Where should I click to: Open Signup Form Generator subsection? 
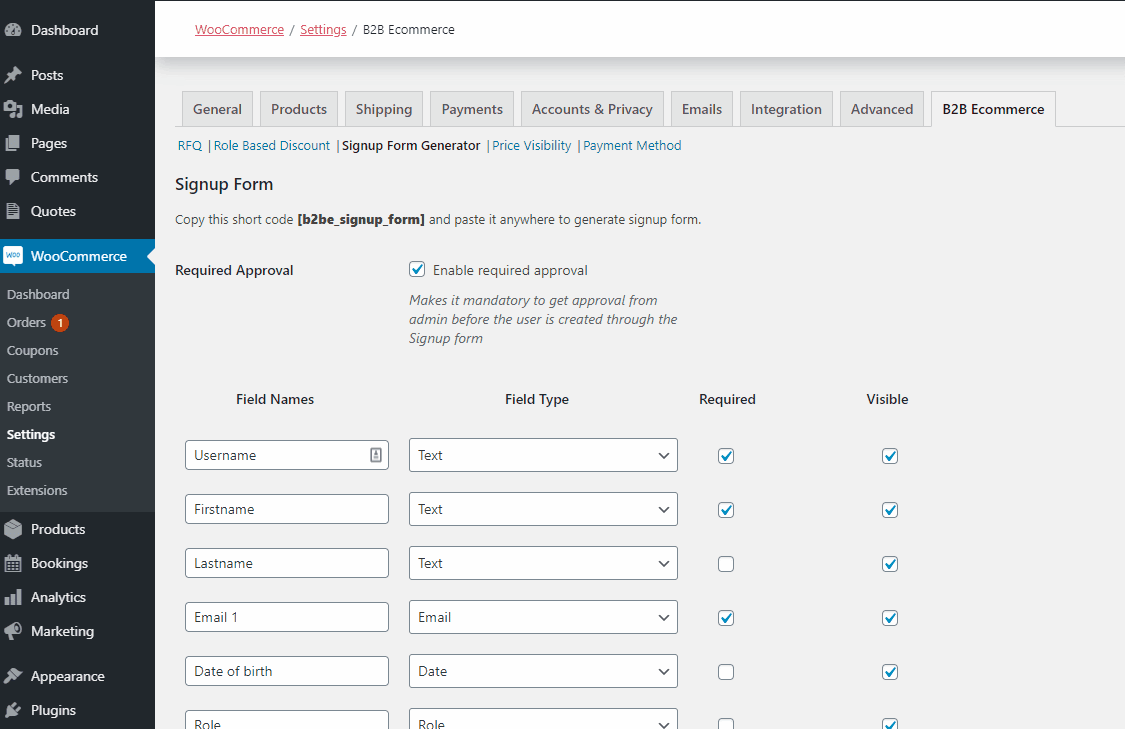411,146
